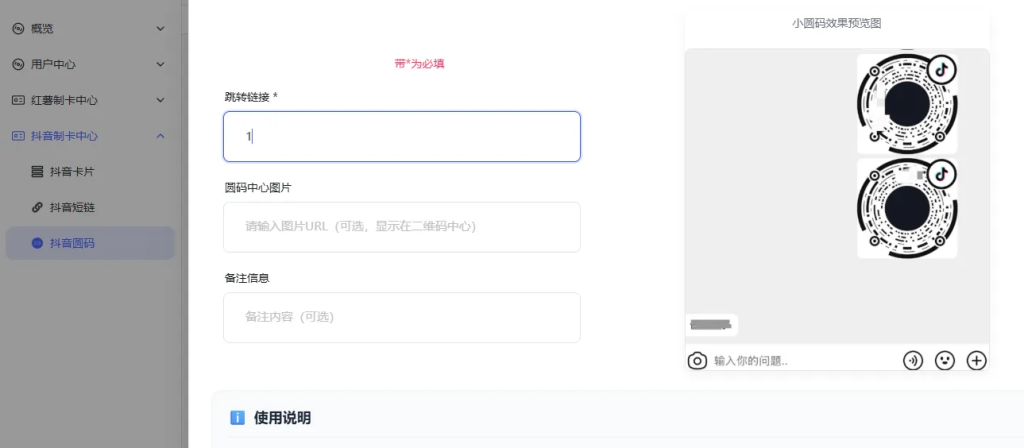Focus the 备注信息 input field

[x=402, y=317]
